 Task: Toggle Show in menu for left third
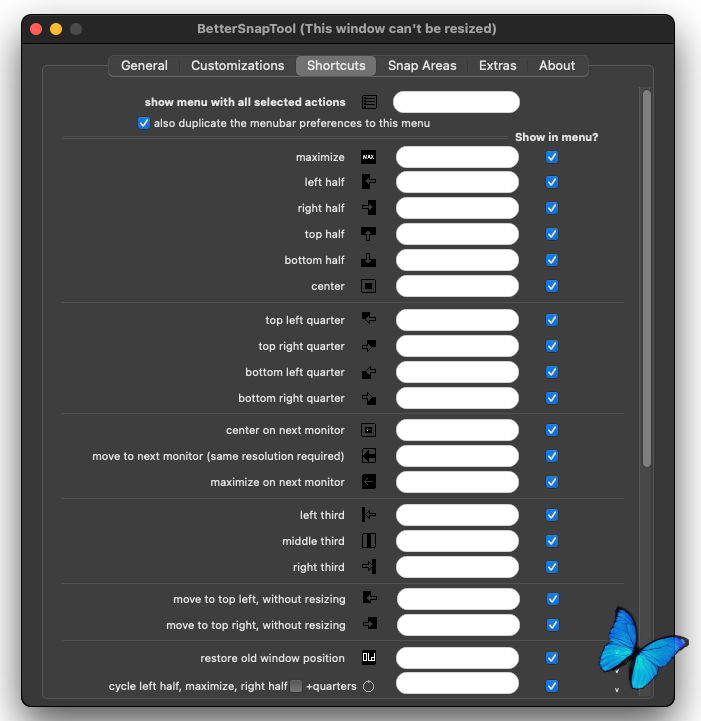click(552, 515)
